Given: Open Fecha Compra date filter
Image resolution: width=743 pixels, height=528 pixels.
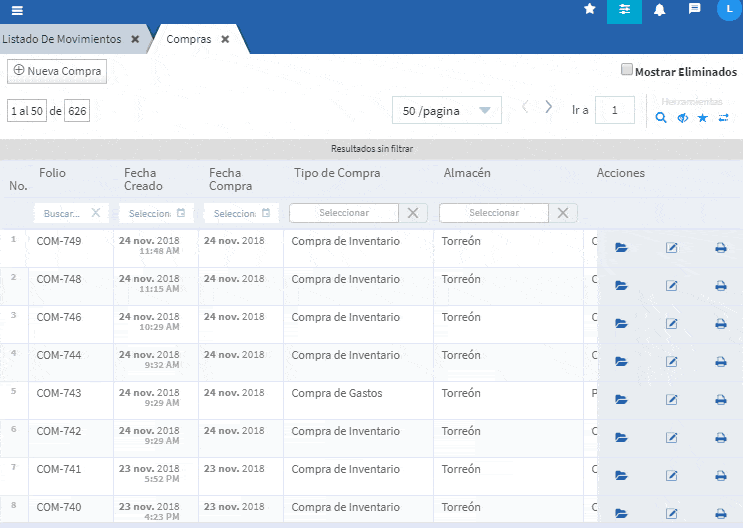Looking at the screenshot, I should tap(241, 213).
